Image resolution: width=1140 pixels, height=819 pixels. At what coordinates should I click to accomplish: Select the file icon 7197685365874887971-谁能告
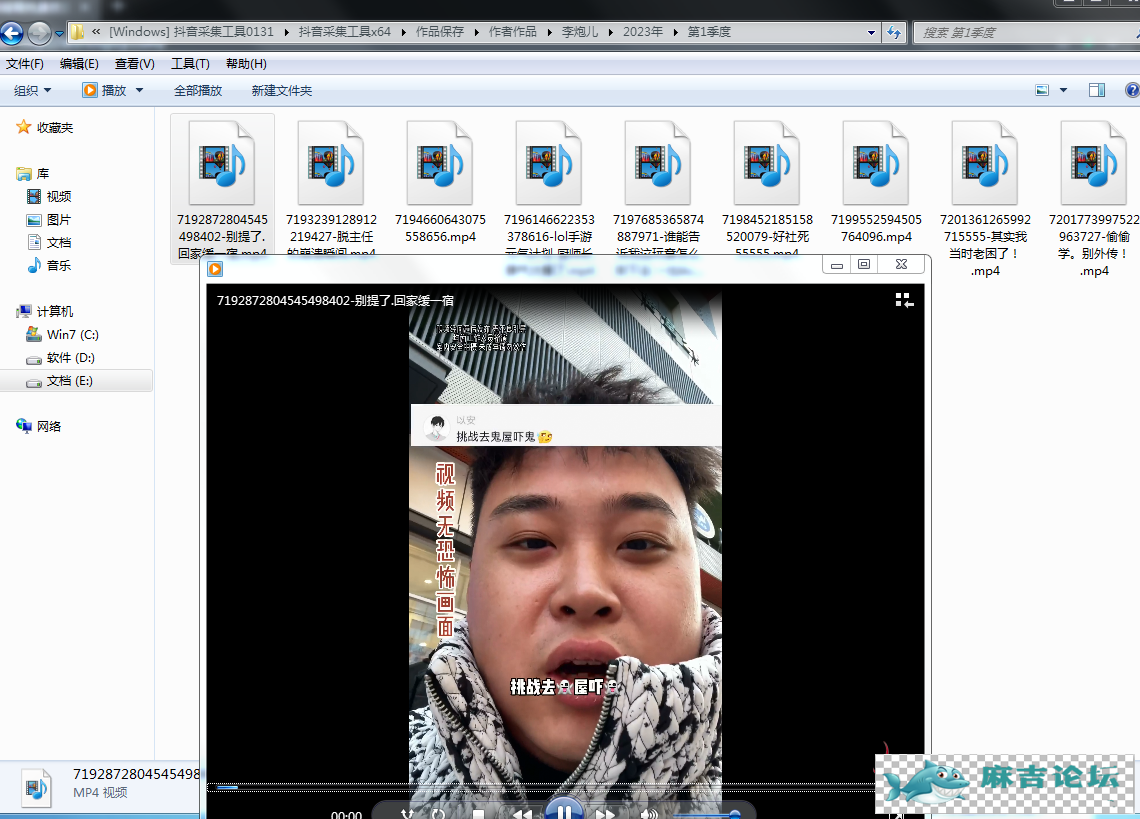pyautogui.click(x=658, y=163)
